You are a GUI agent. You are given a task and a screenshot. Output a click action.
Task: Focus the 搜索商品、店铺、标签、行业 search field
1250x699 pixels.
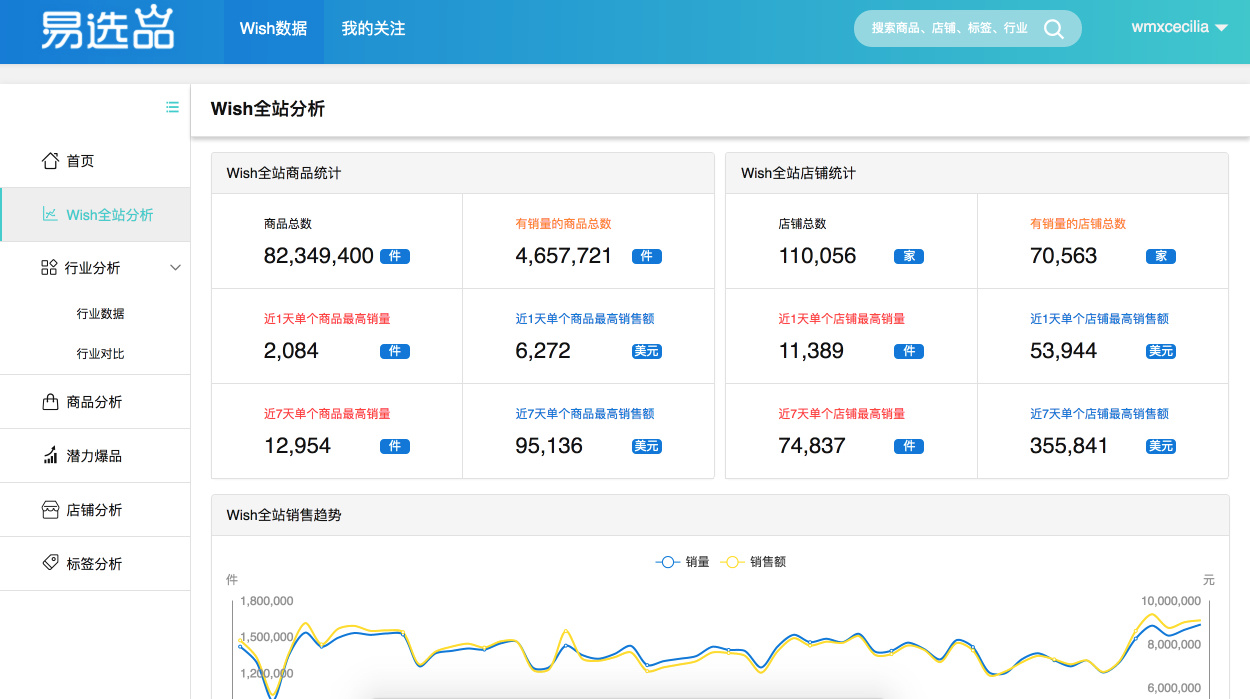(x=948, y=28)
